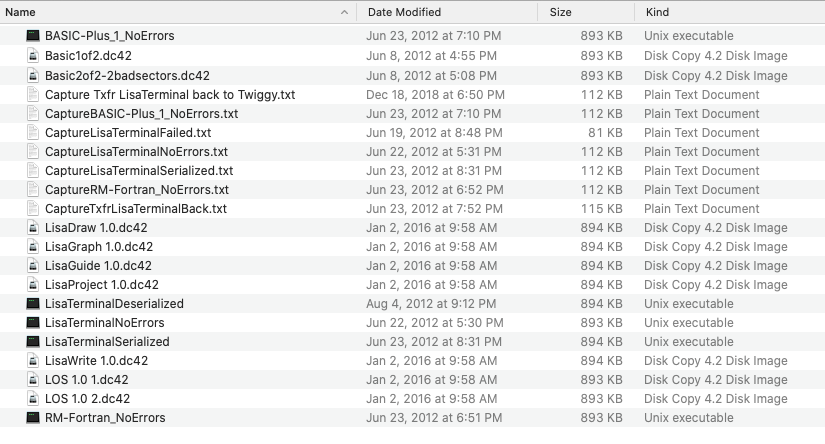
Task: Click the BASIC-Plus_1_NoErrors executable icon
Action: (33, 36)
